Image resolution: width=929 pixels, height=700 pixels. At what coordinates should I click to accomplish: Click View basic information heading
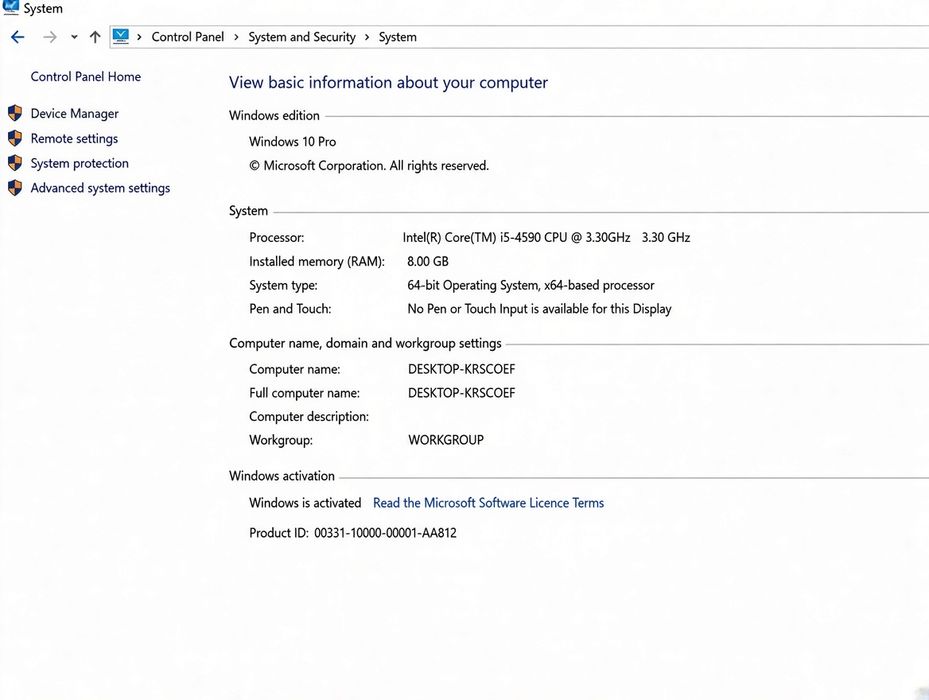(x=389, y=82)
